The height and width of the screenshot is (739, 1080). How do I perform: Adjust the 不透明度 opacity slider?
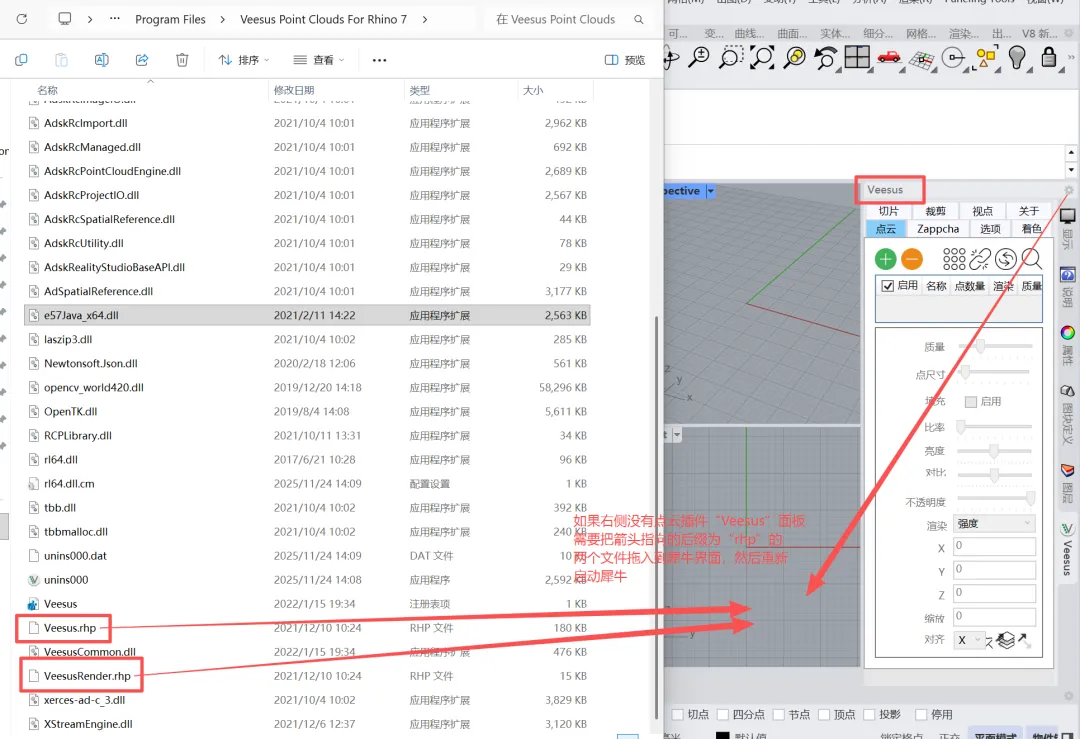point(997,497)
